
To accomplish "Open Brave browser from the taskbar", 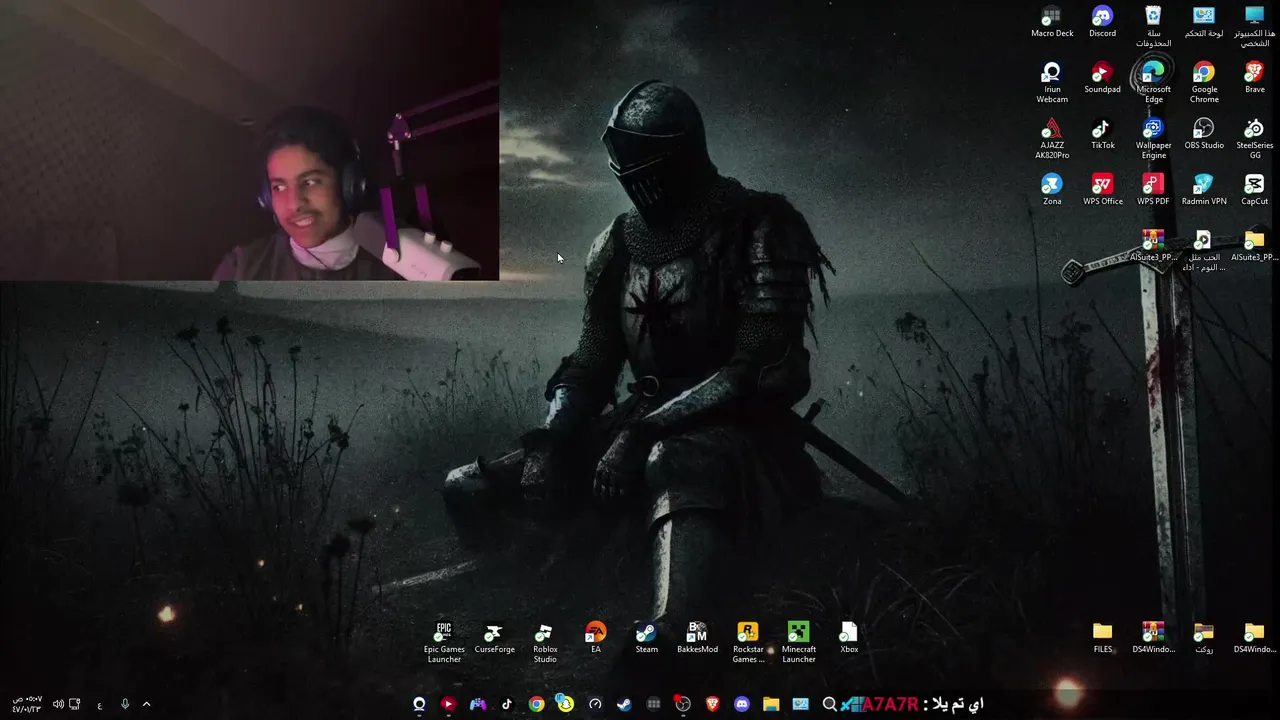I will (712, 704).
